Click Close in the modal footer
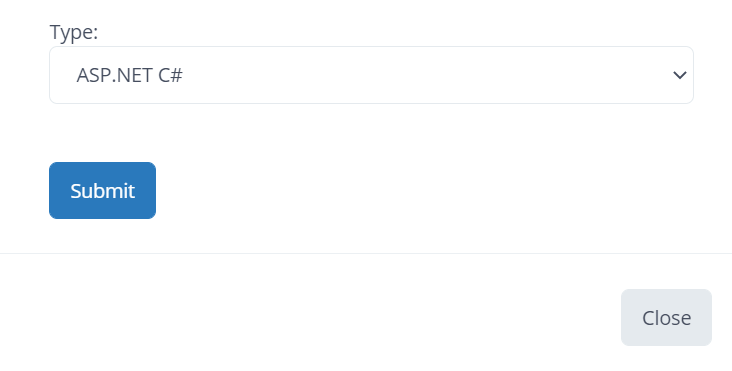732x371 pixels. [x=666, y=317]
